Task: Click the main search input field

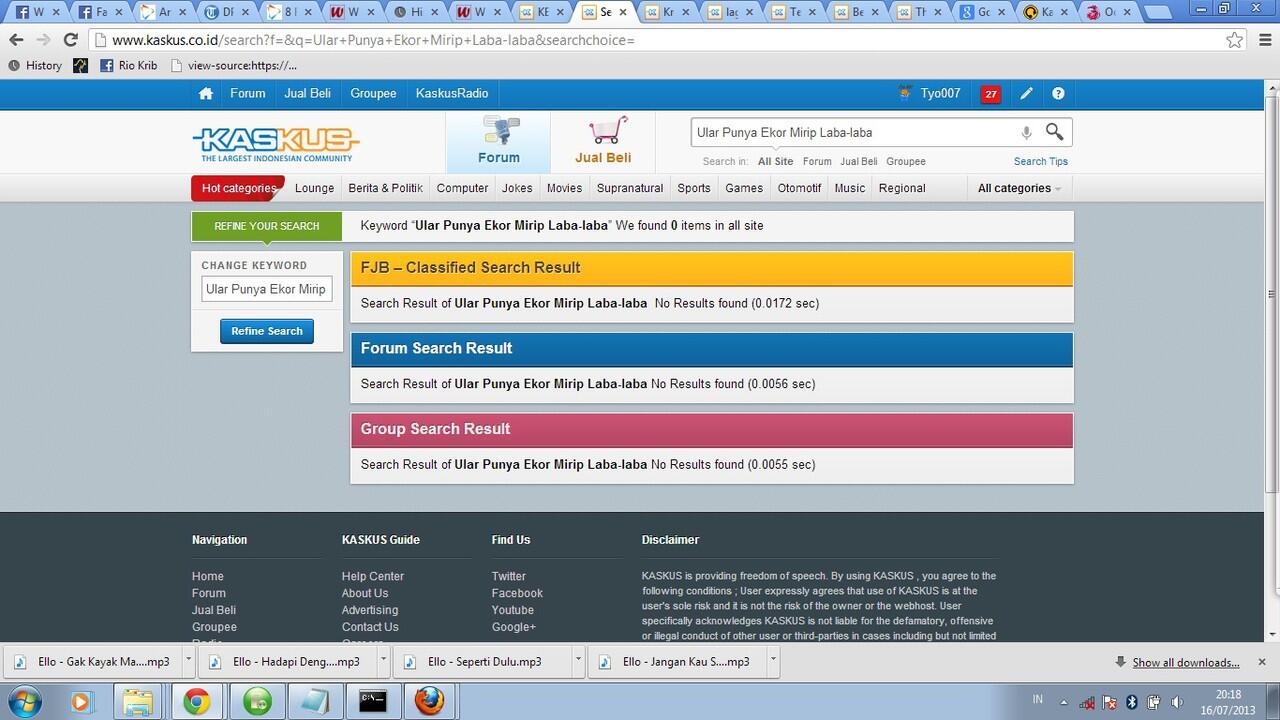Action: pos(853,132)
